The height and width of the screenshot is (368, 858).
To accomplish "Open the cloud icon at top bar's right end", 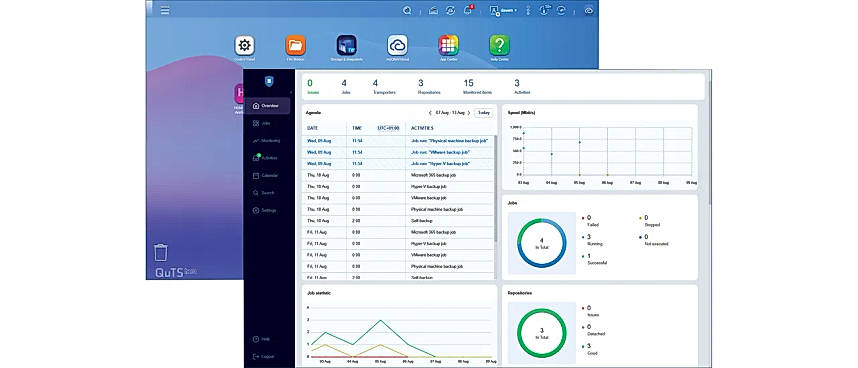I will 589,10.
